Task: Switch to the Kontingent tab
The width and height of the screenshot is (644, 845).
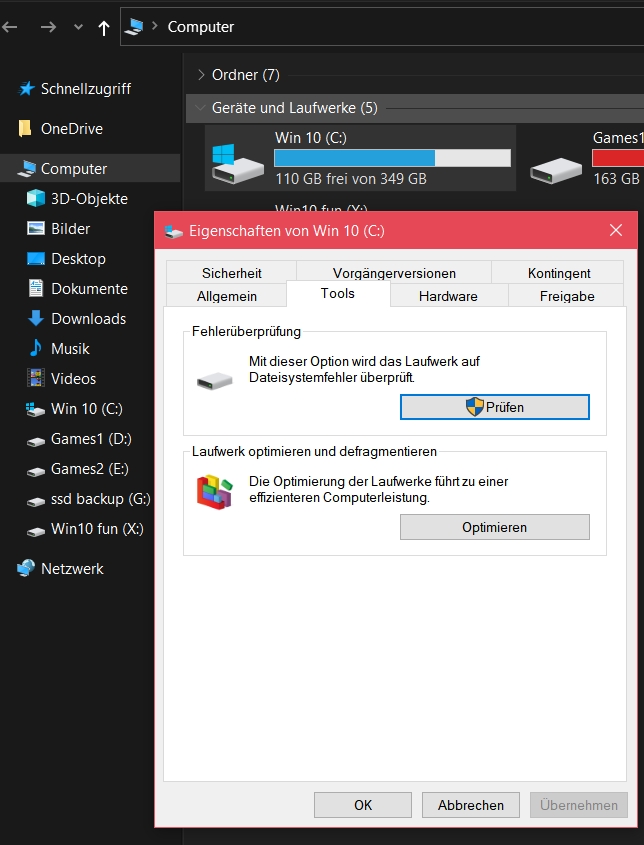Action: pos(559,273)
